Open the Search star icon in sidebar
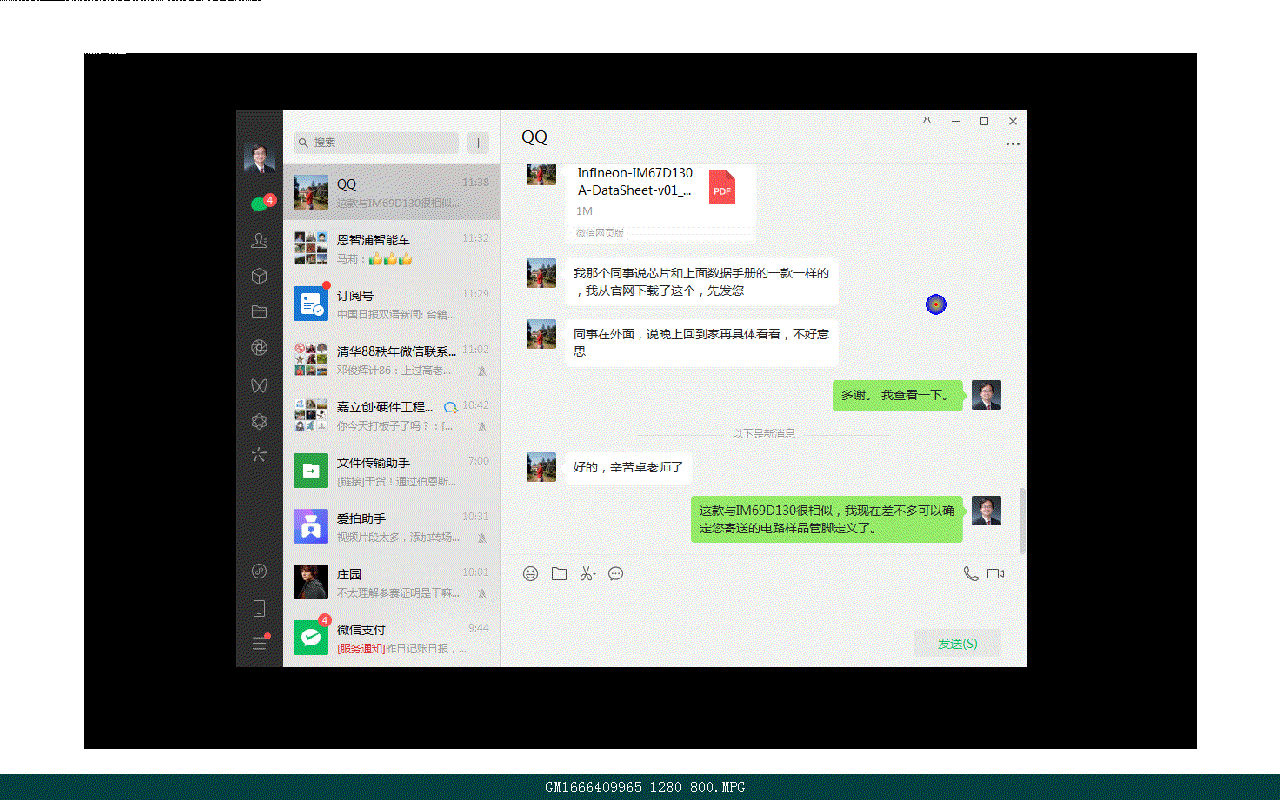This screenshot has height=800, width=1280. (259, 455)
